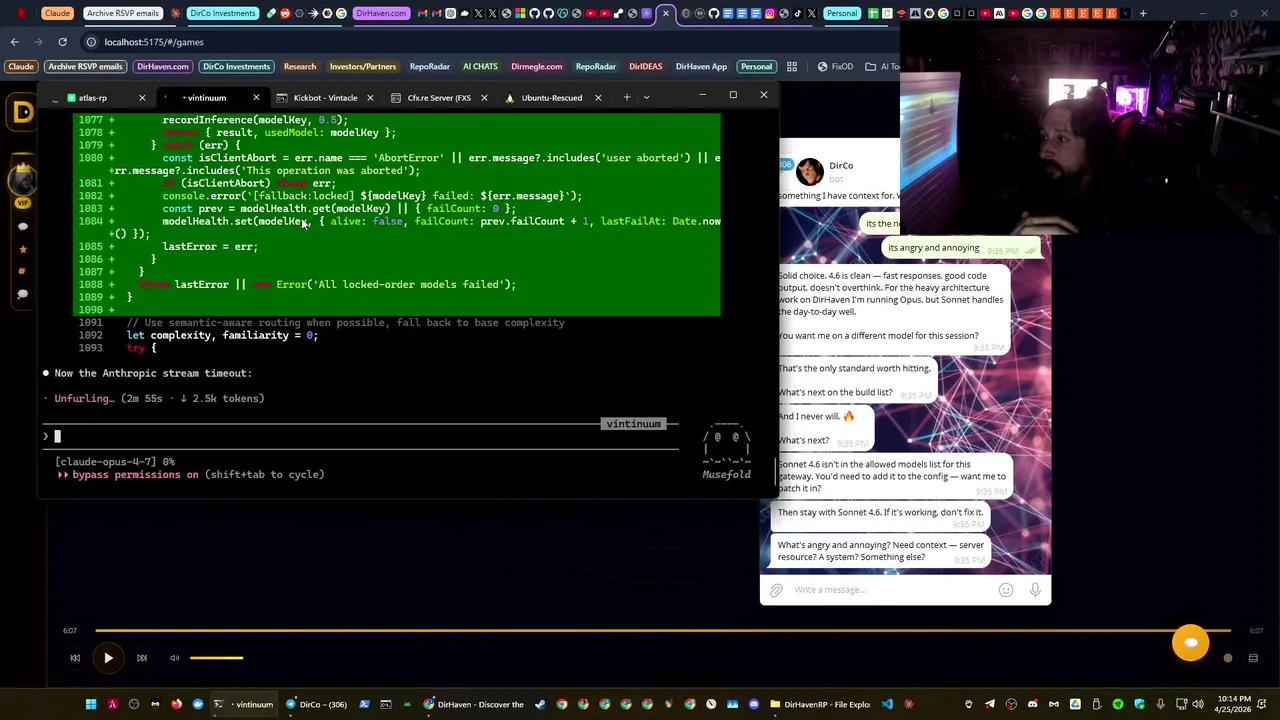
Task: Click the [claude-opus-4-7] status text
Action: click(106, 462)
